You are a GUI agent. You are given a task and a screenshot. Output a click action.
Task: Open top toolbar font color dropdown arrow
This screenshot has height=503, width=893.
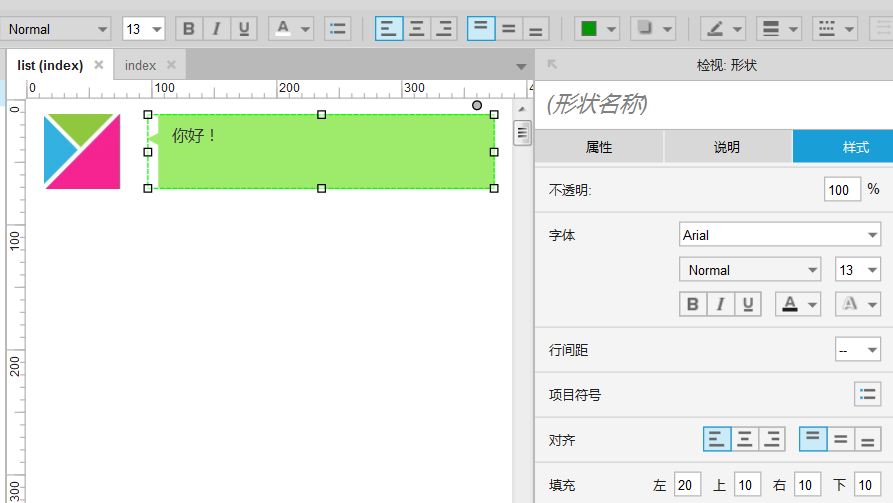click(305, 30)
